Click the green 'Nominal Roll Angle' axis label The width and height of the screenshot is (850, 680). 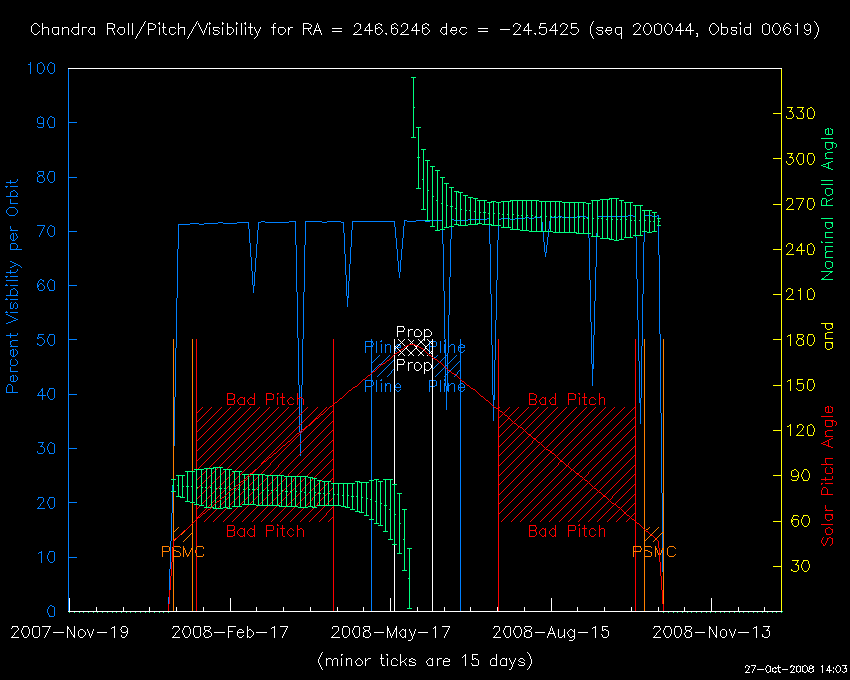[827, 204]
